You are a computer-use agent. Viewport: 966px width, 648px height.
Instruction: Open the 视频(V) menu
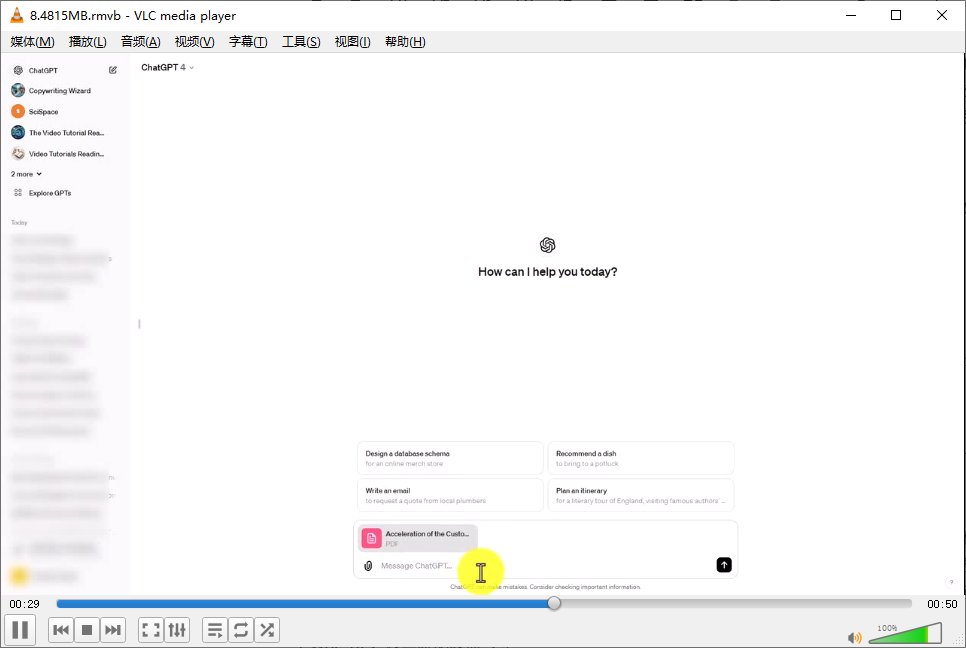pyautogui.click(x=194, y=42)
